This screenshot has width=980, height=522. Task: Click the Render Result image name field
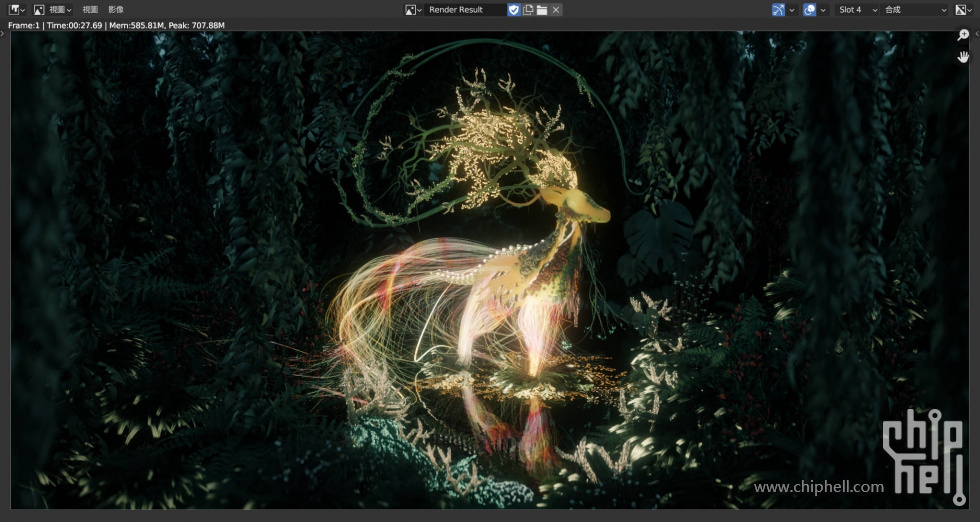[x=465, y=9]
